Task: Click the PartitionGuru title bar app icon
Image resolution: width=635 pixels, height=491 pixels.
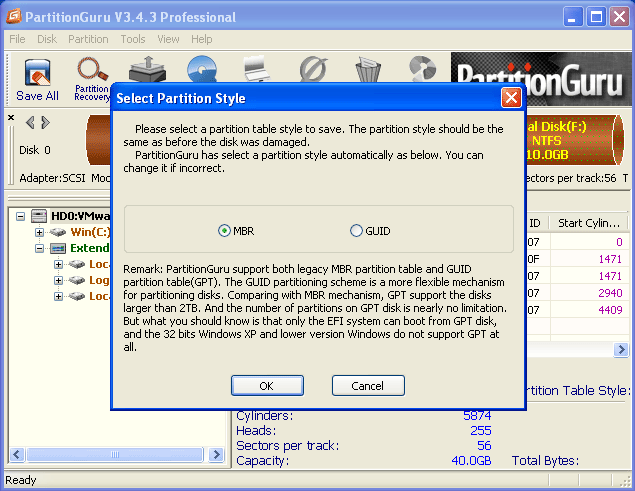Action: (14, 16)
